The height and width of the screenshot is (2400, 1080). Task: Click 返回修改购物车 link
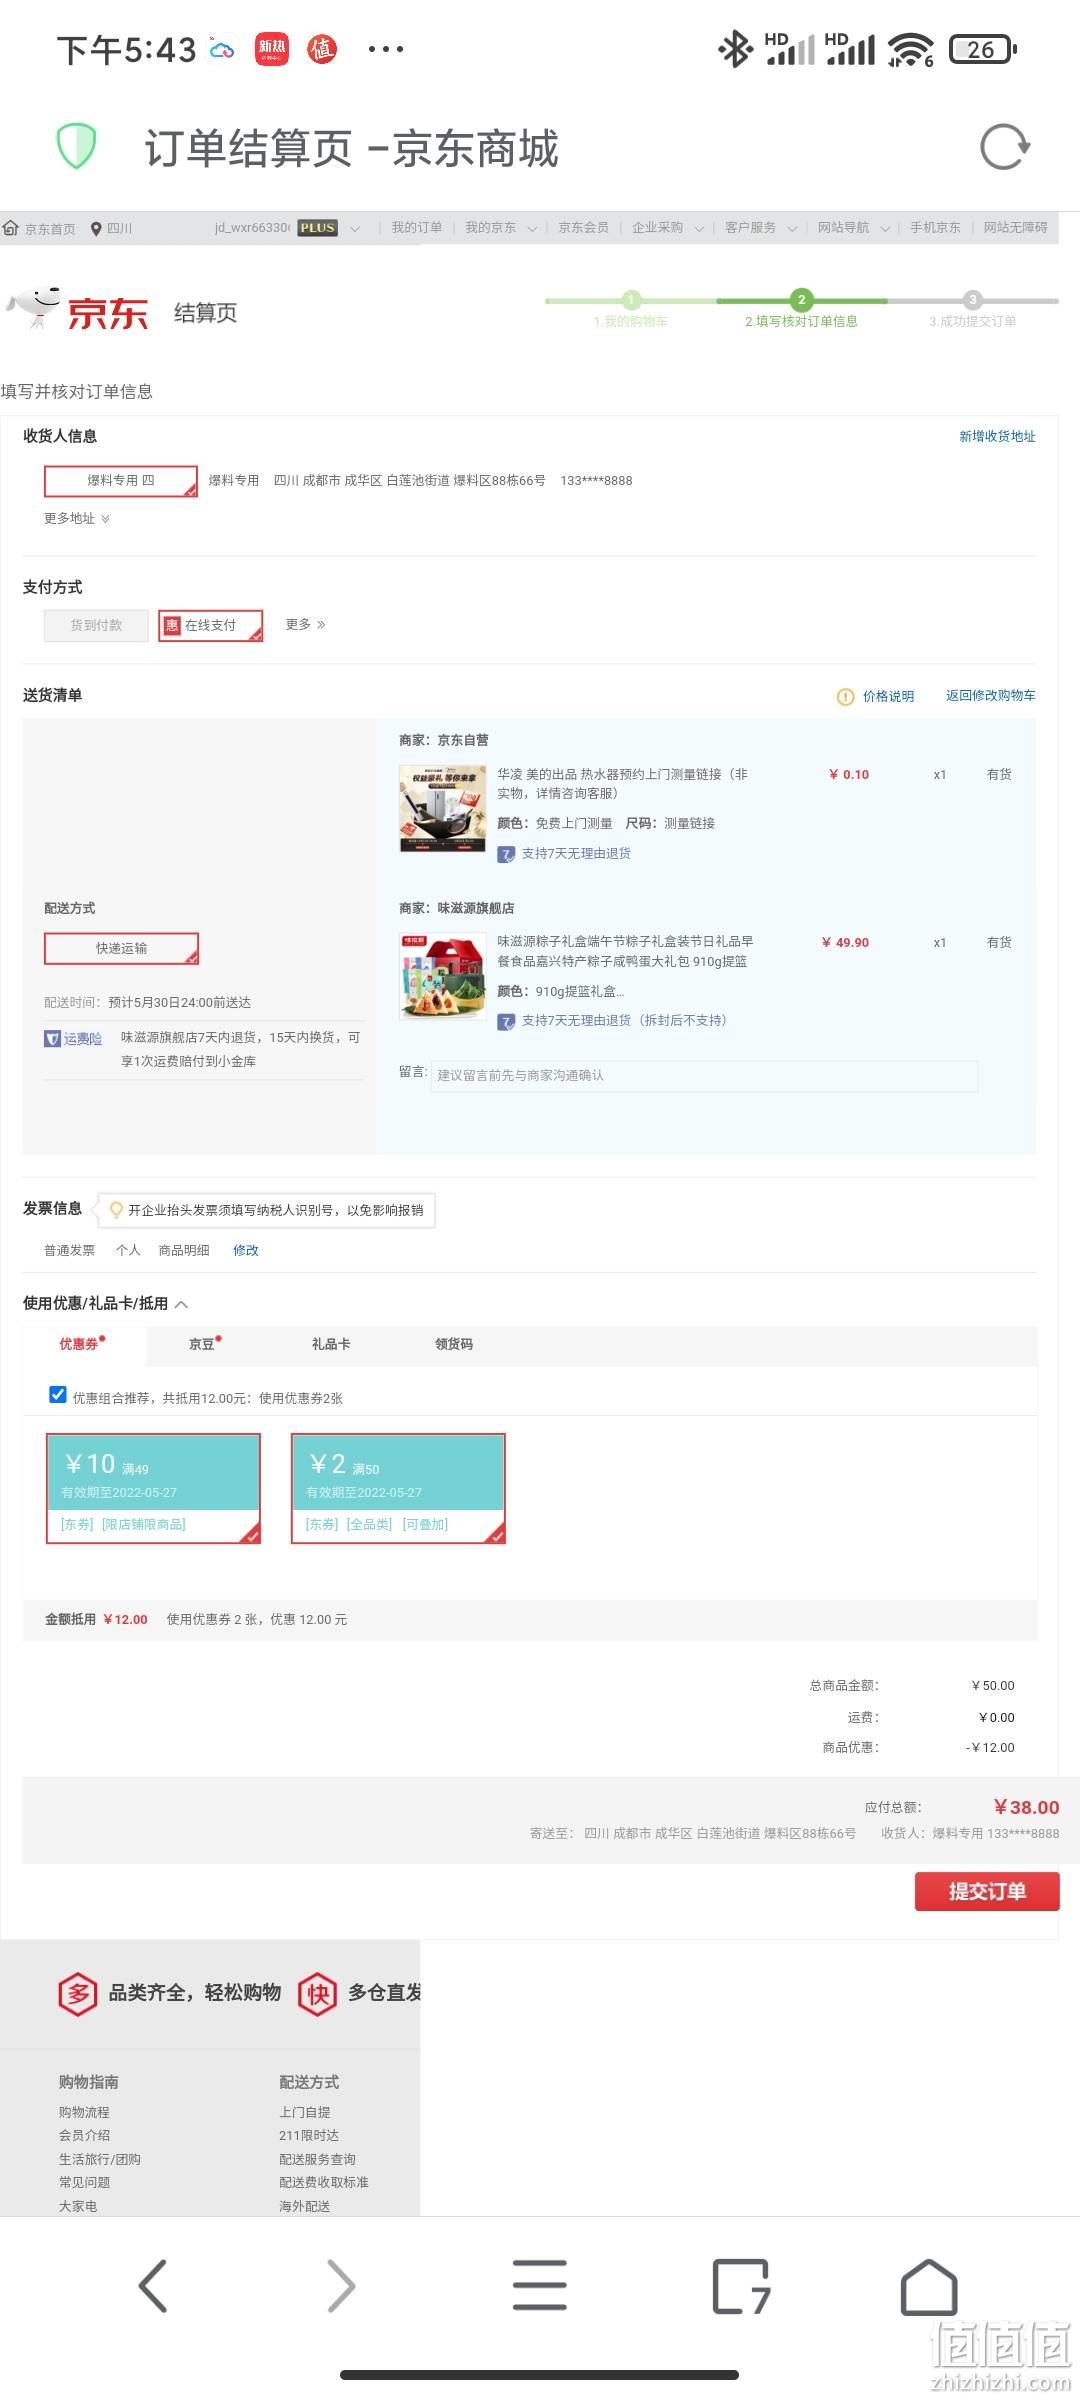tap(990, 696)
